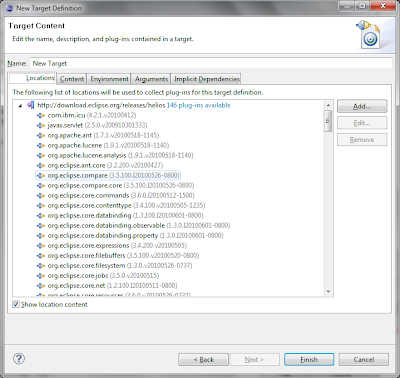Viewport: 400px width, 378px height.
Task: Click the helios repository site icon
Action: click(30, 105)
